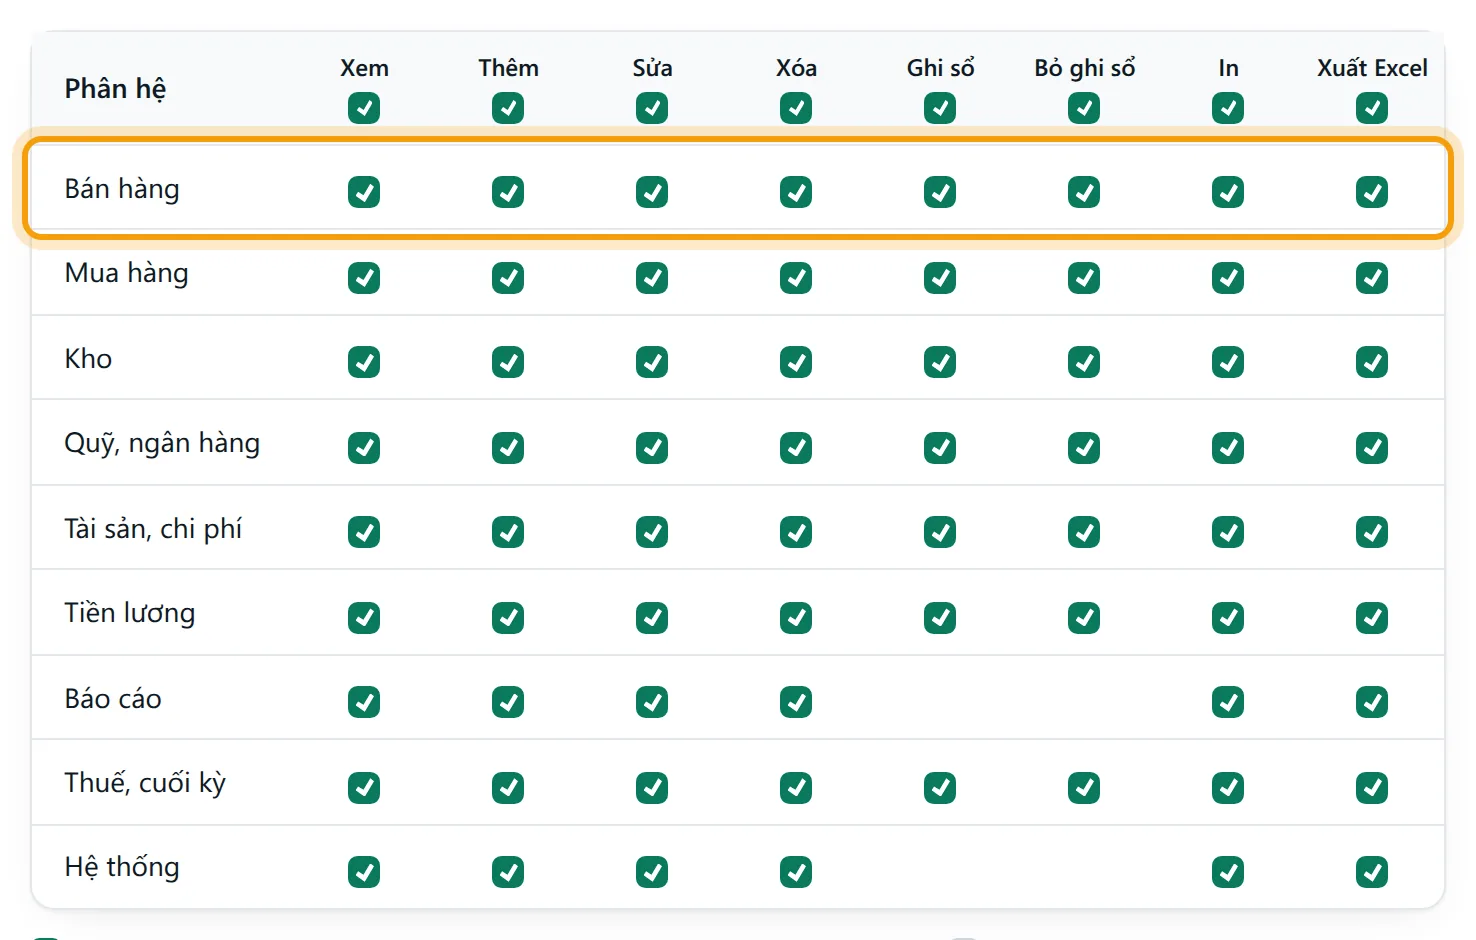Uncheck Ghi sổ permission for Bán hàng
The image size is (1476, 940).
click(x=940, y=192)
